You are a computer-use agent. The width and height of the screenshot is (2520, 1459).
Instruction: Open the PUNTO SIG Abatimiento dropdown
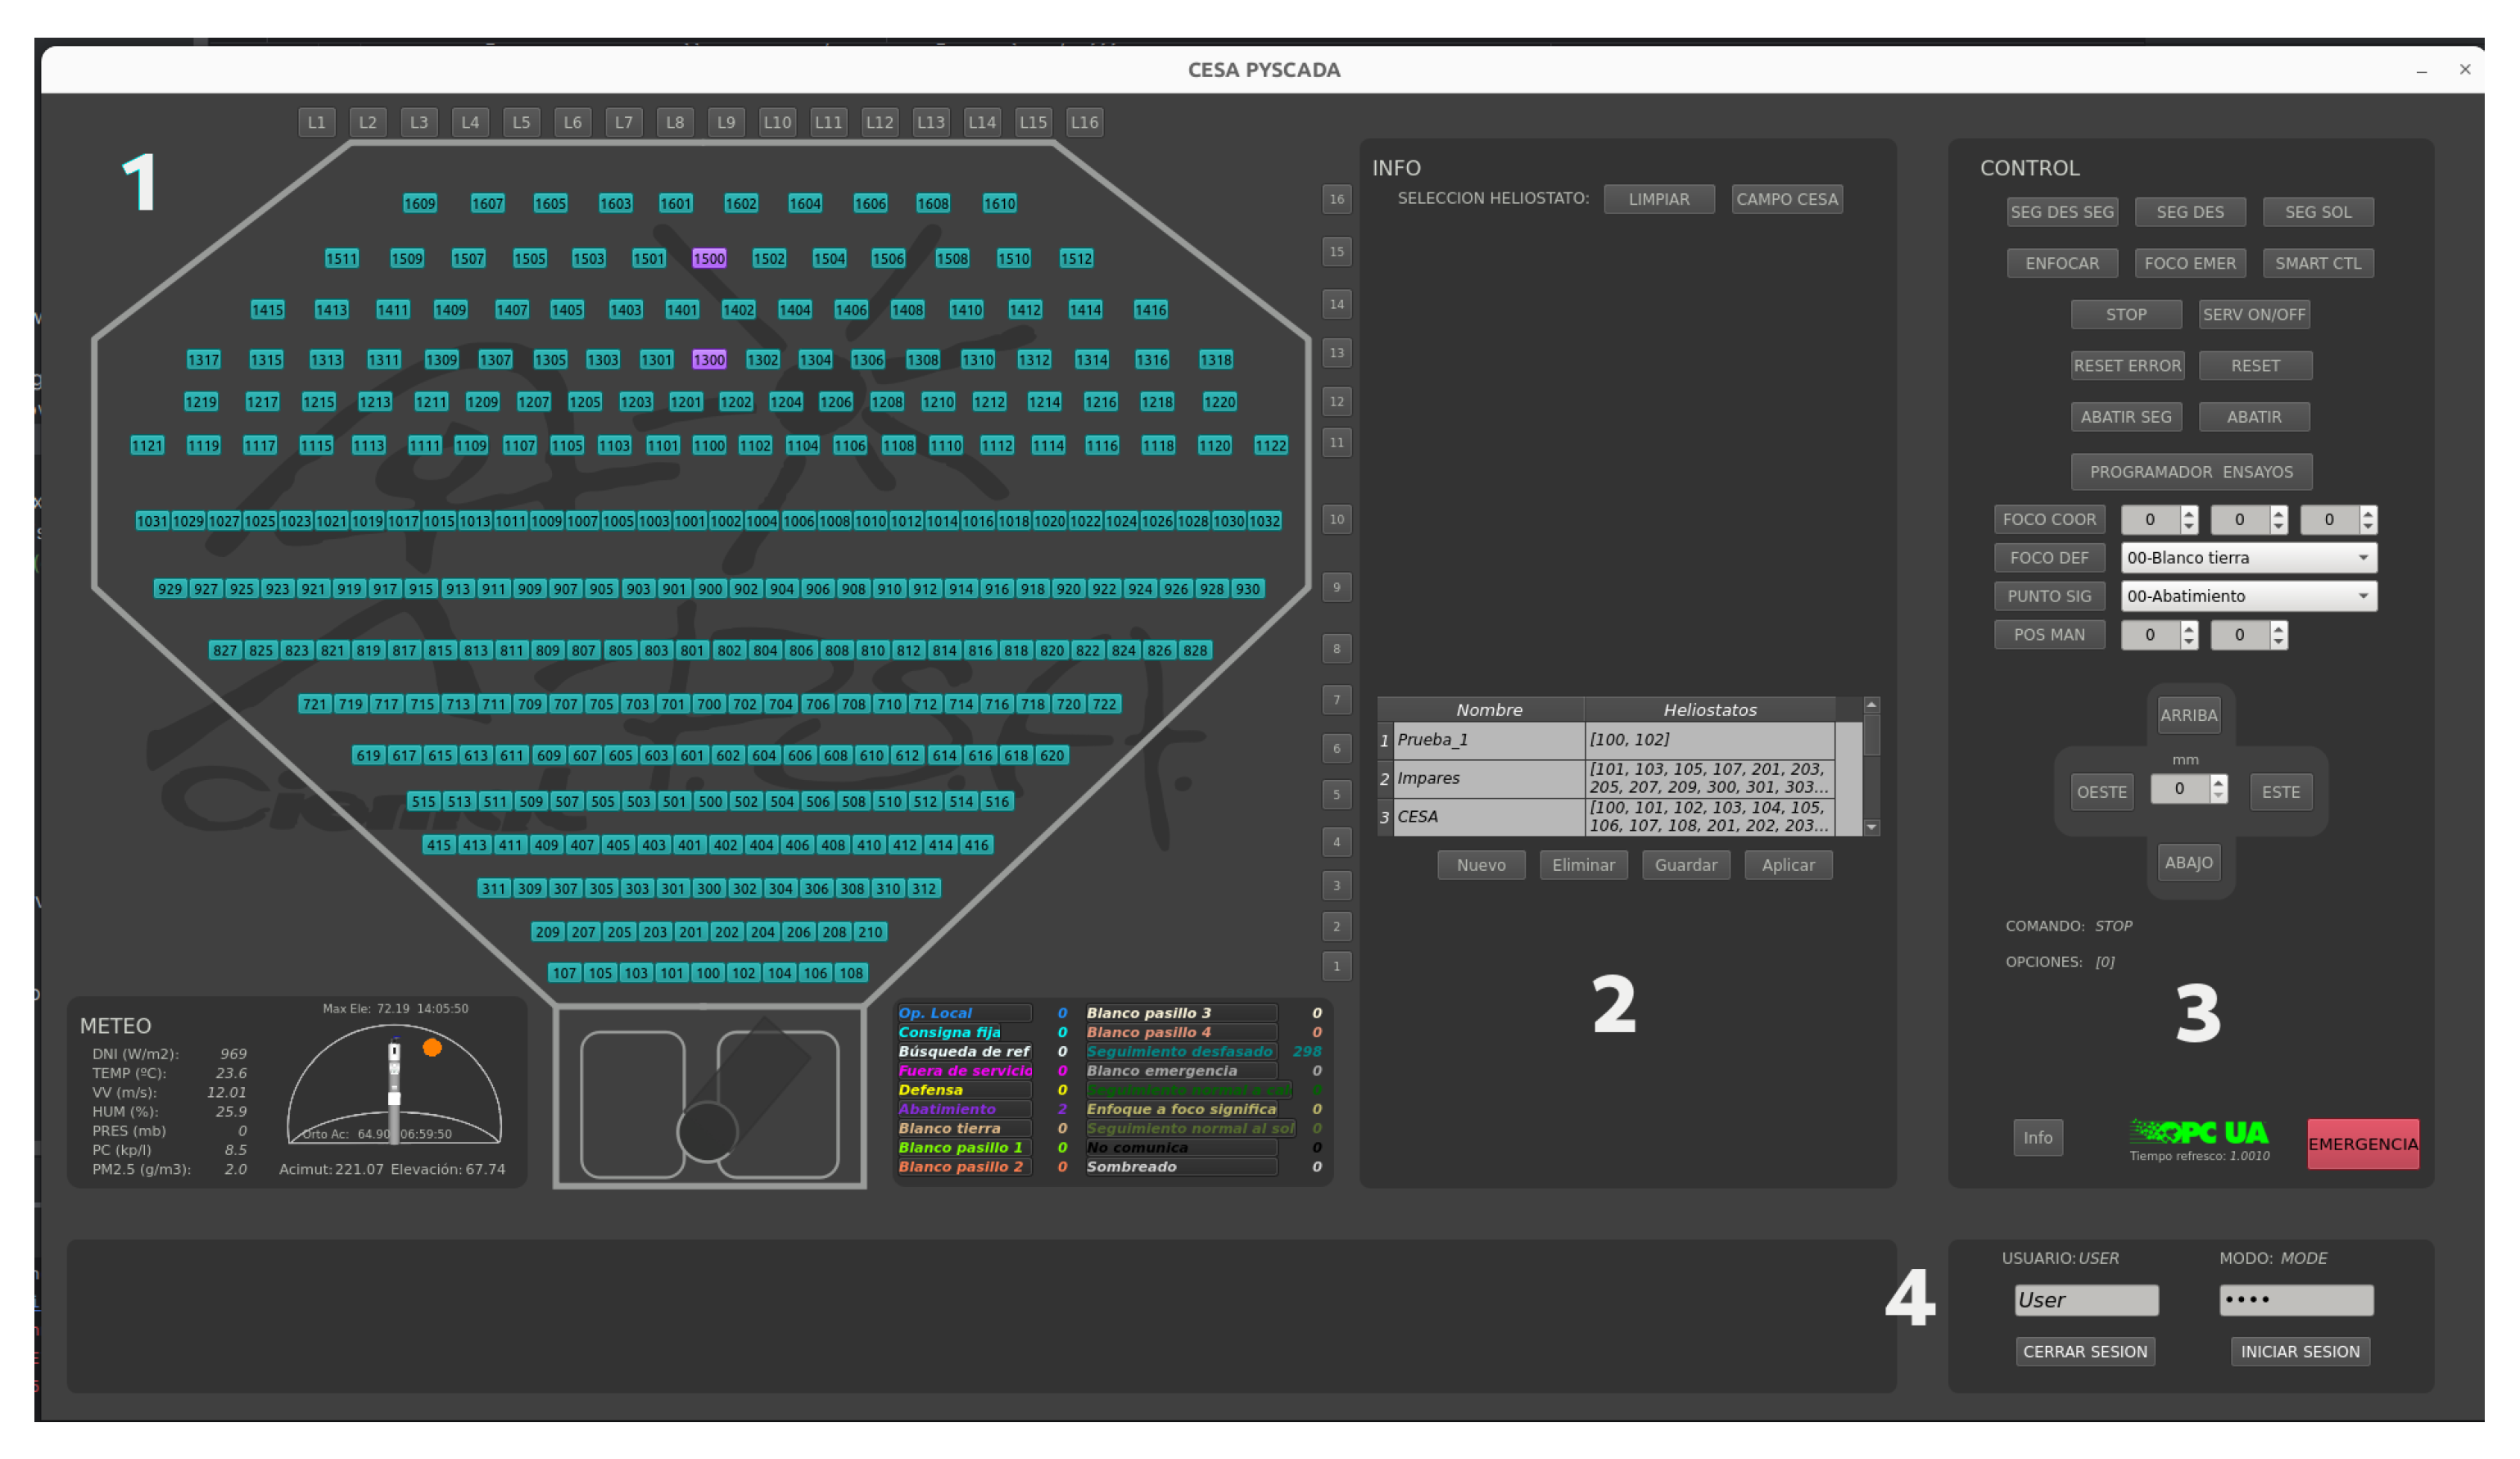[x=2248, y=596]
